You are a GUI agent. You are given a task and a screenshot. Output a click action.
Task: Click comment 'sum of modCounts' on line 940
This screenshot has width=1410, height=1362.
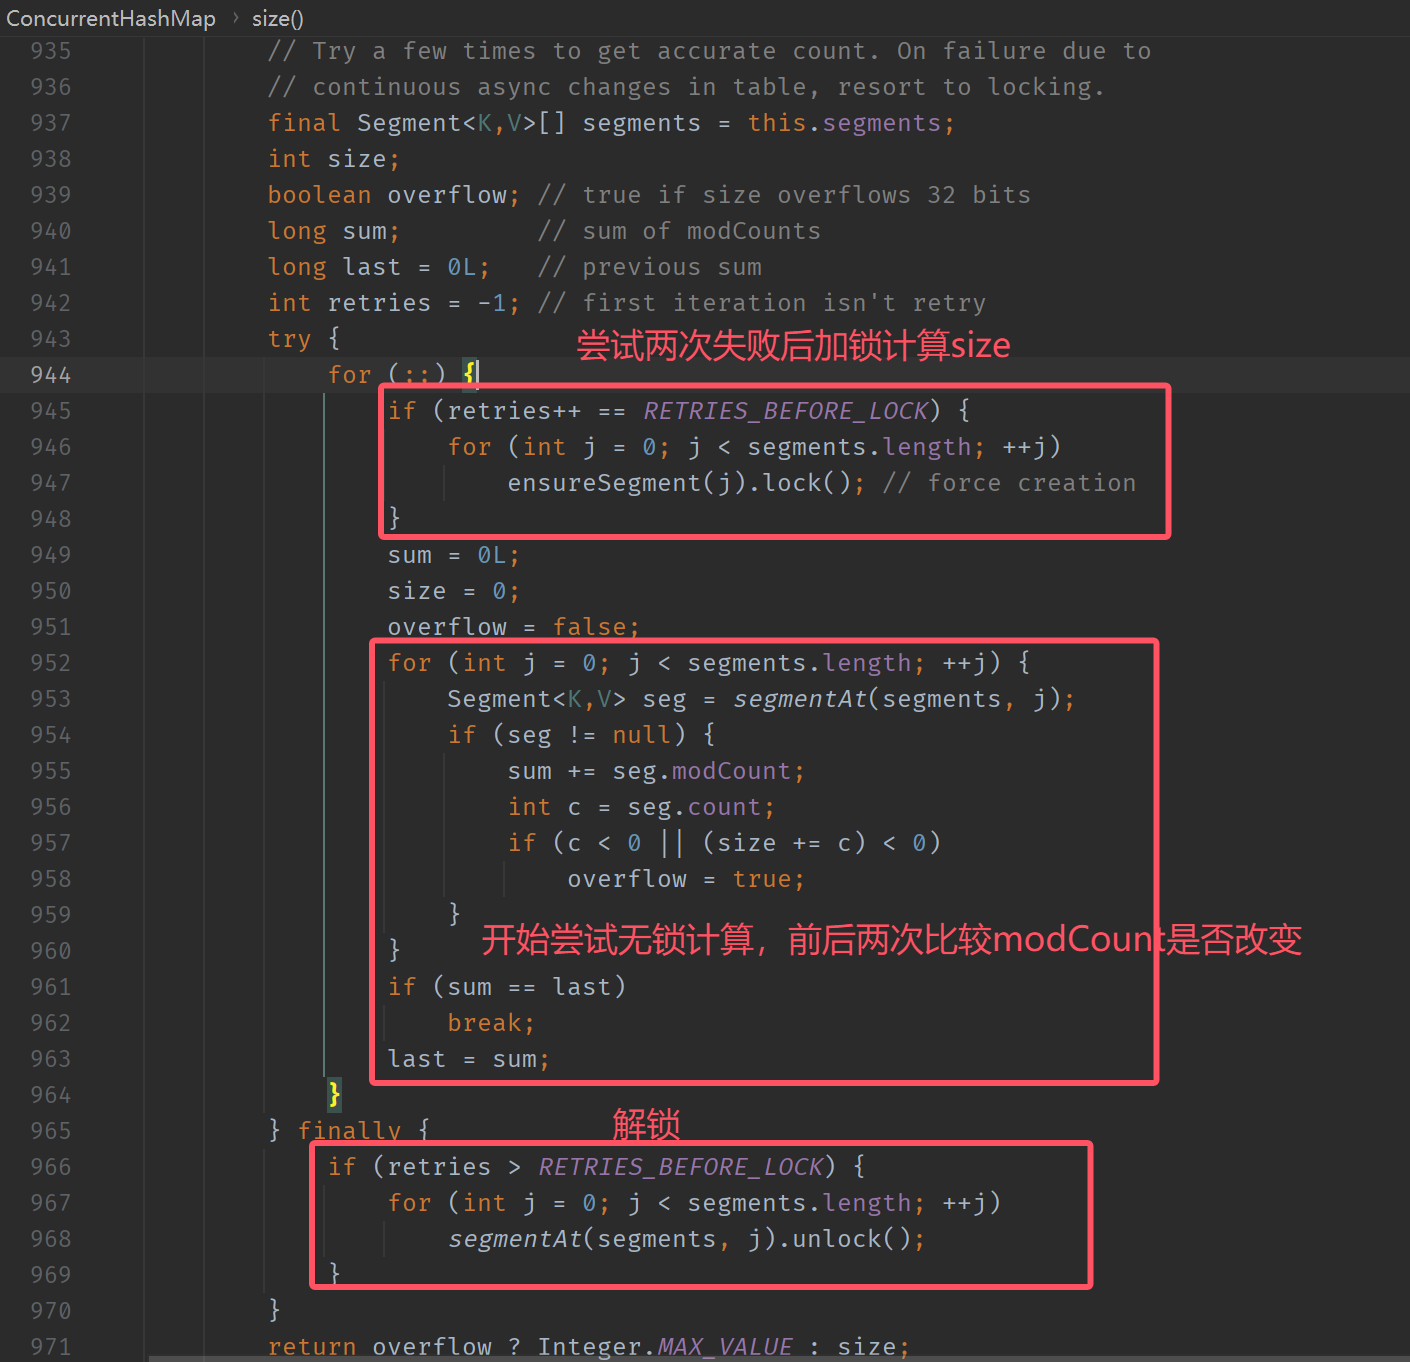point(701,231)
